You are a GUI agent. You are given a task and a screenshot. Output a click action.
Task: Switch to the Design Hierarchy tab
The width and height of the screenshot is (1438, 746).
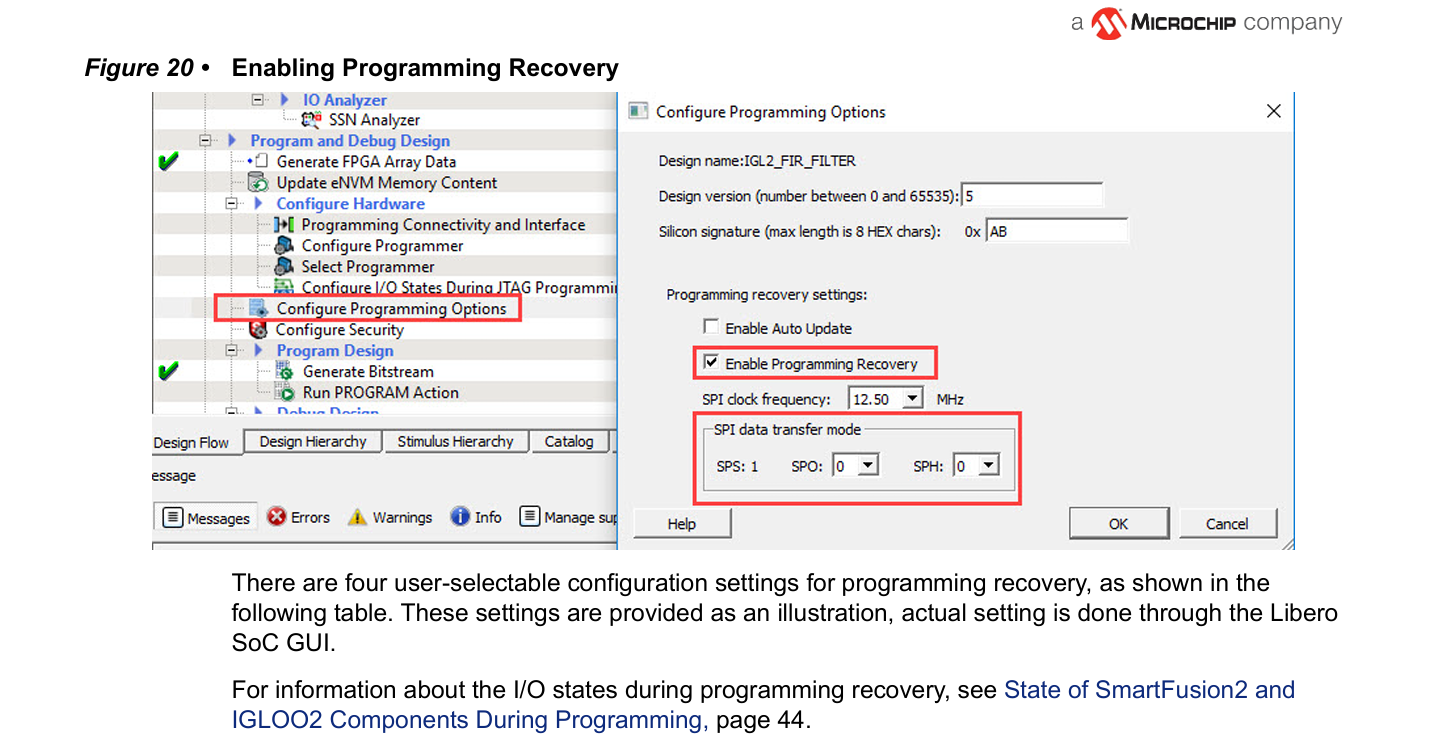pyautogui.click(x=313, y=442)
